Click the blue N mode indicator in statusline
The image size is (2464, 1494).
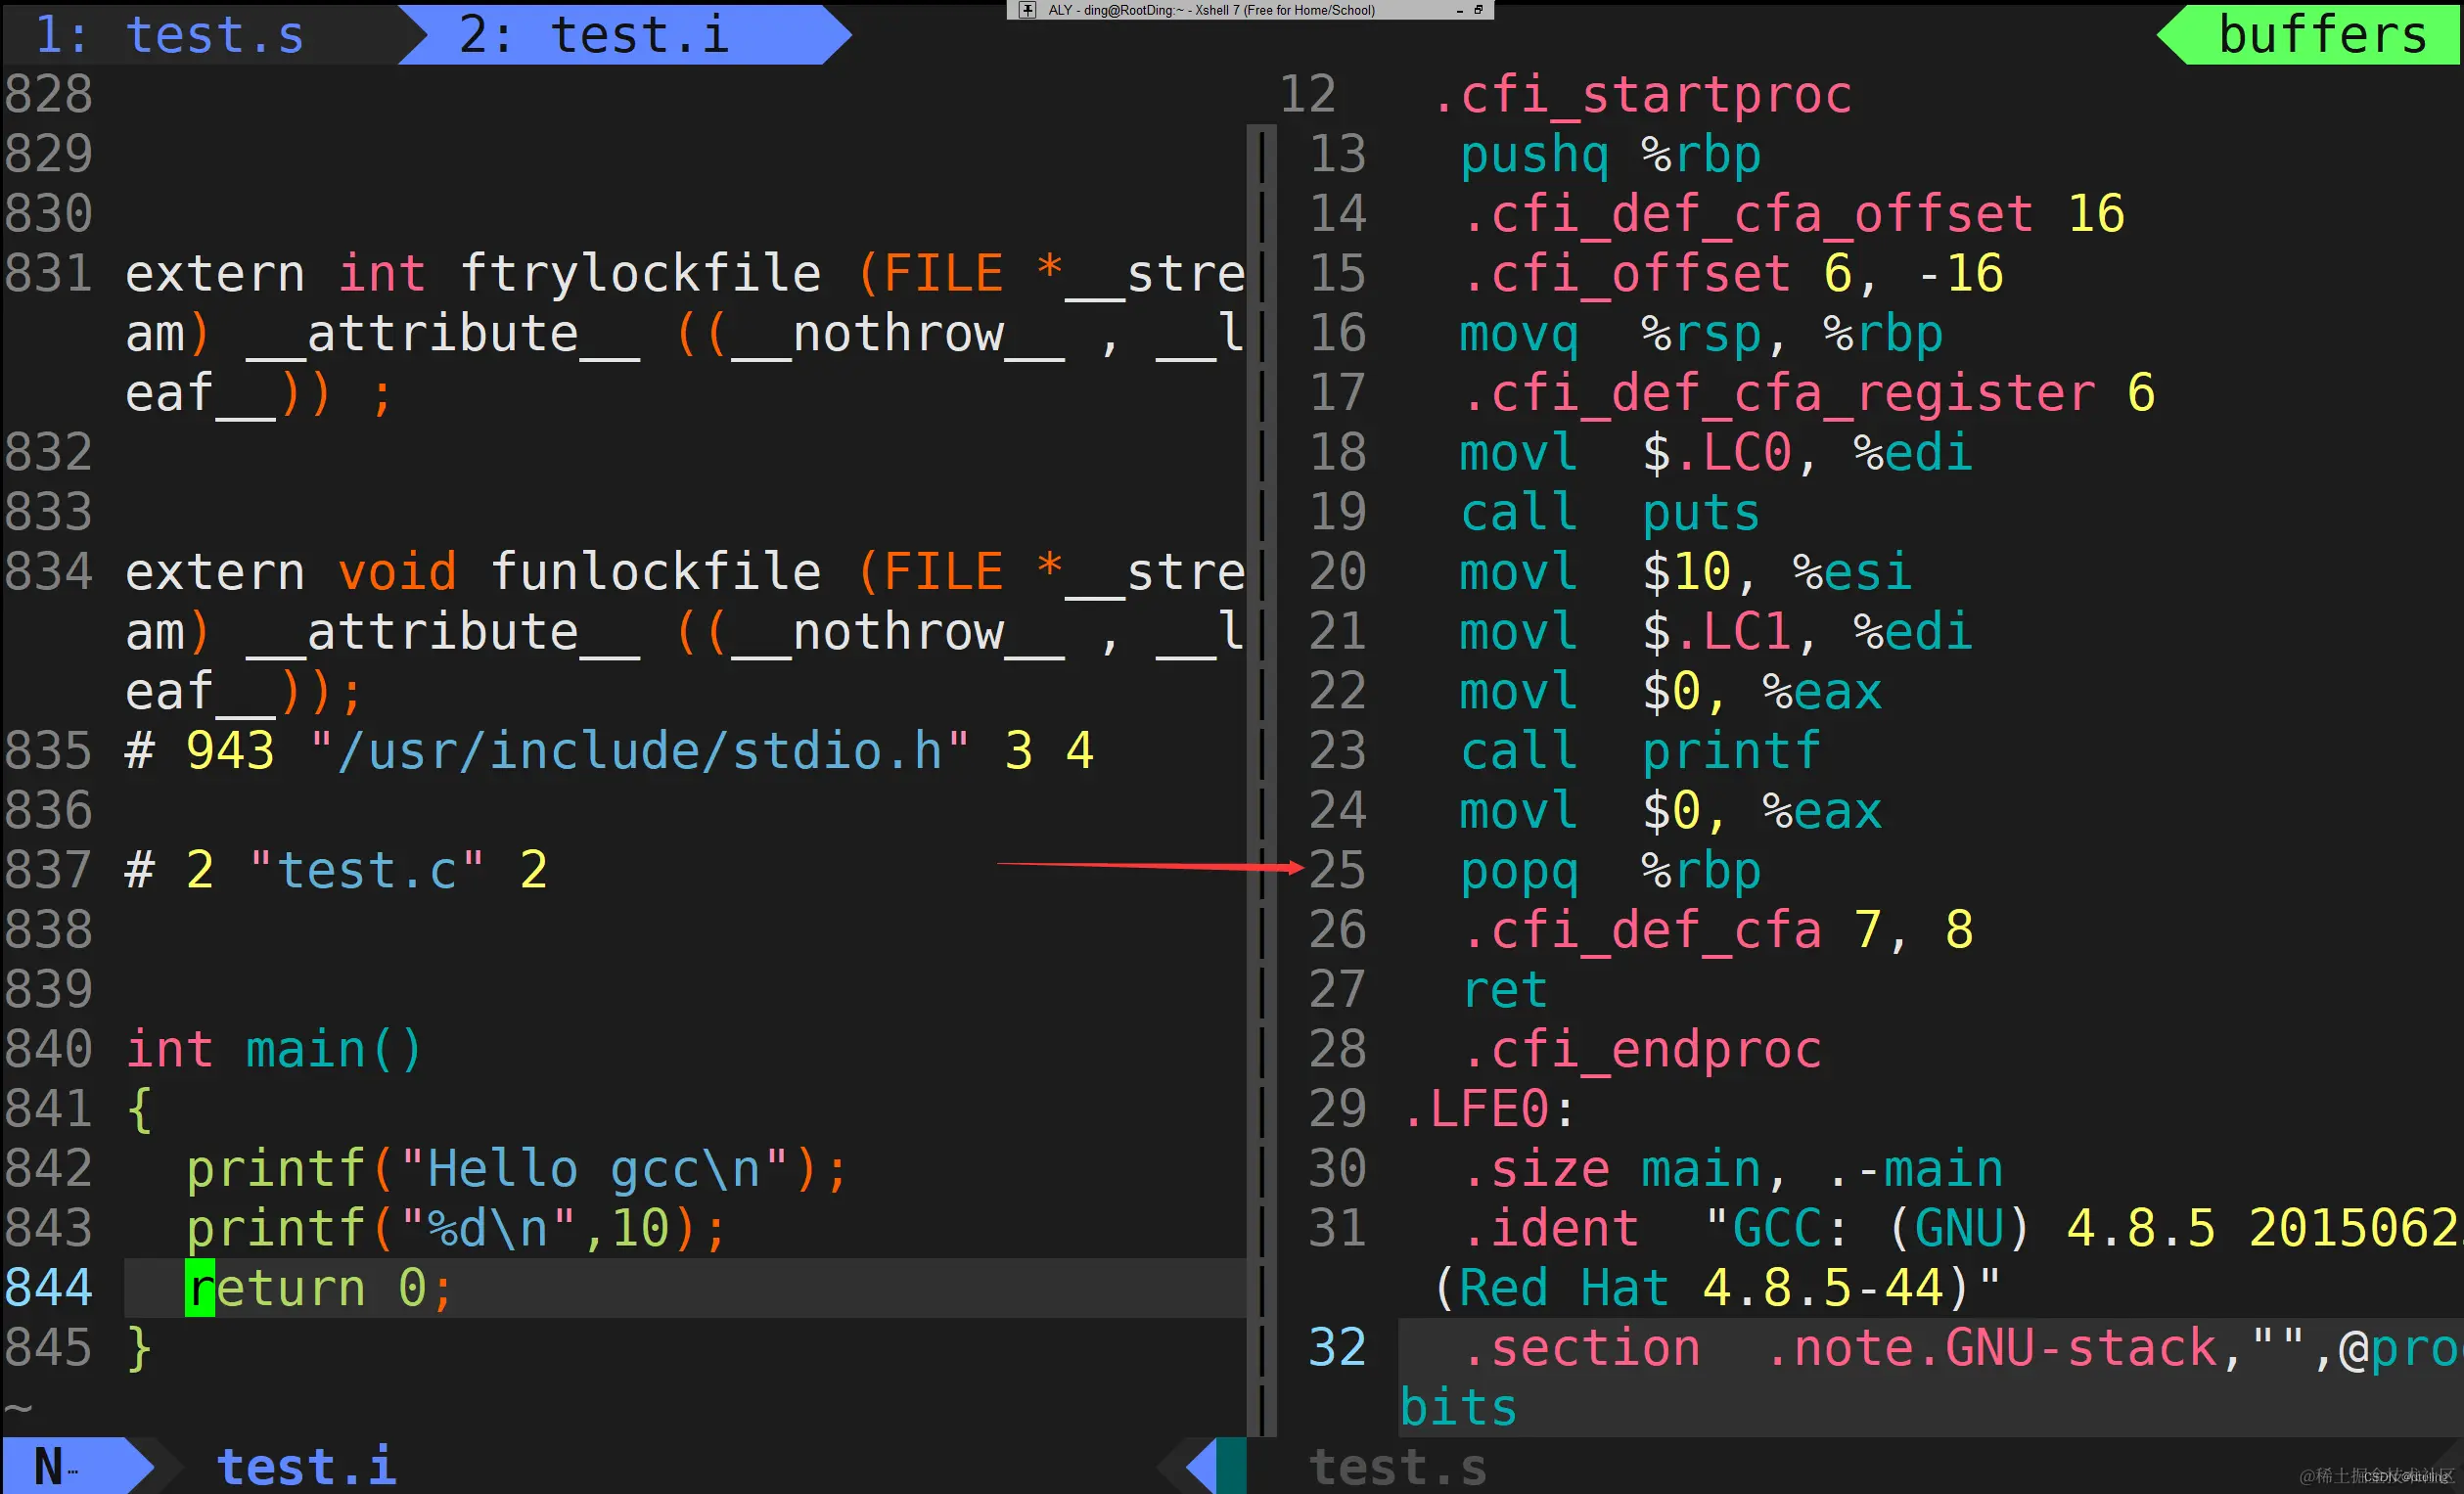click(50, 1467)
